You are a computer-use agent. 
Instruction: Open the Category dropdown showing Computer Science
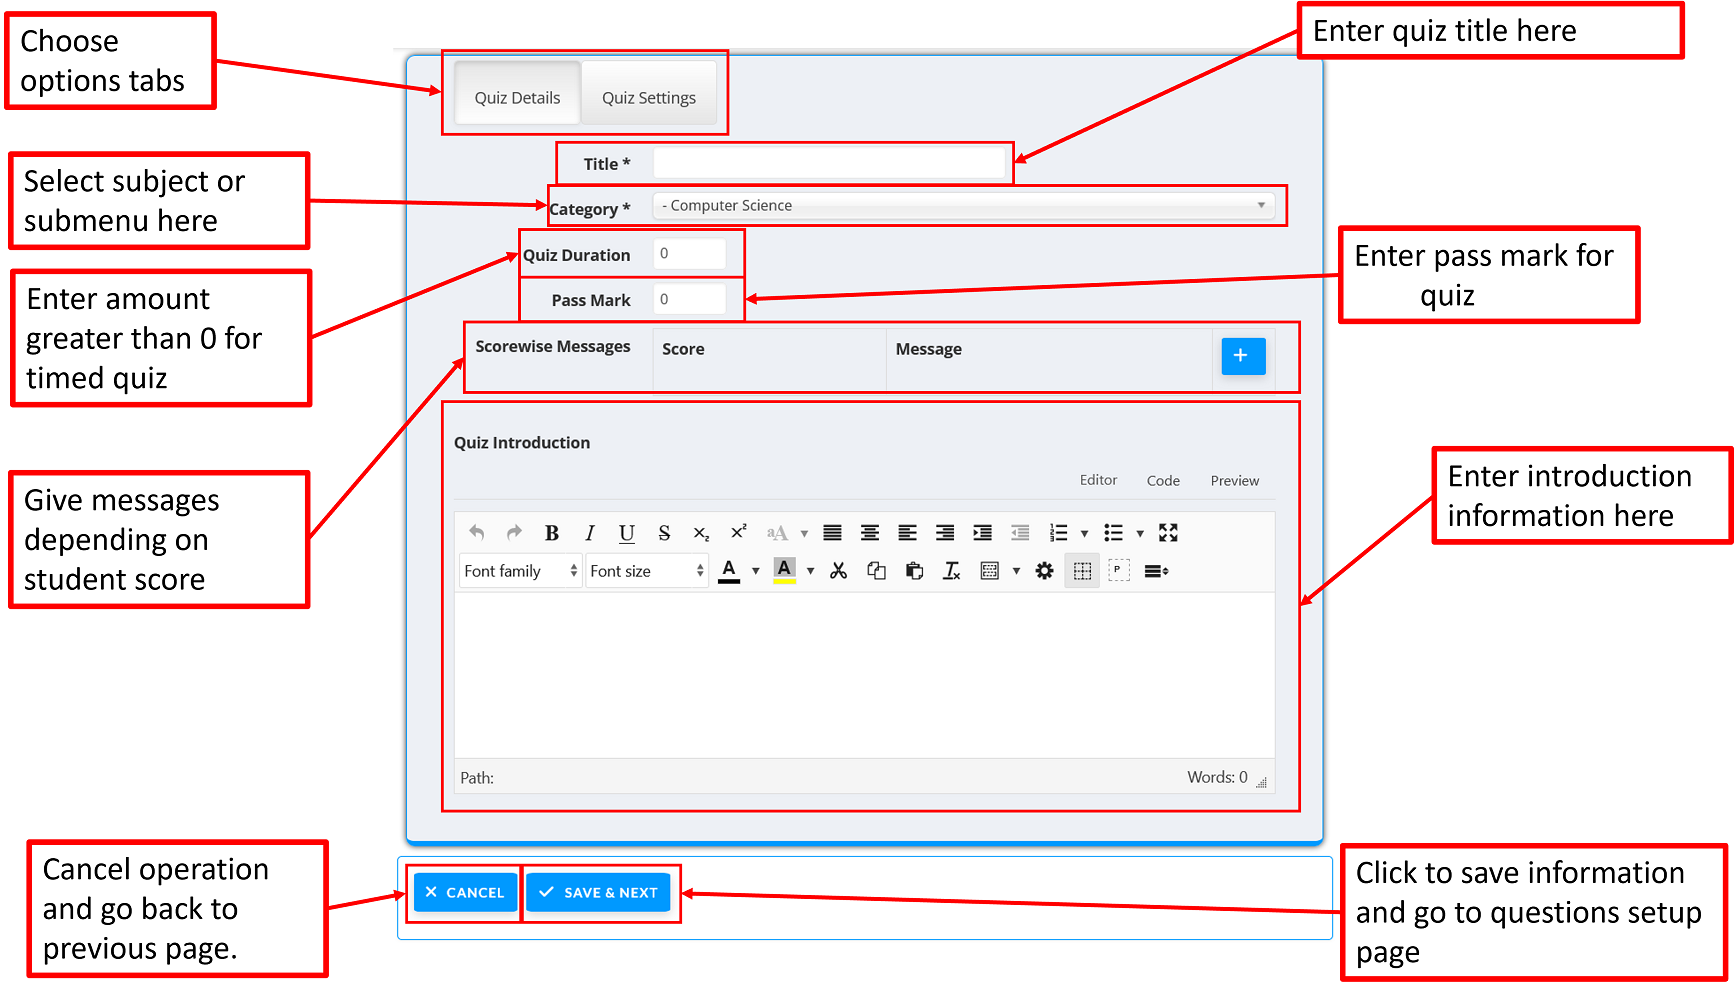[x=964, y=206]
